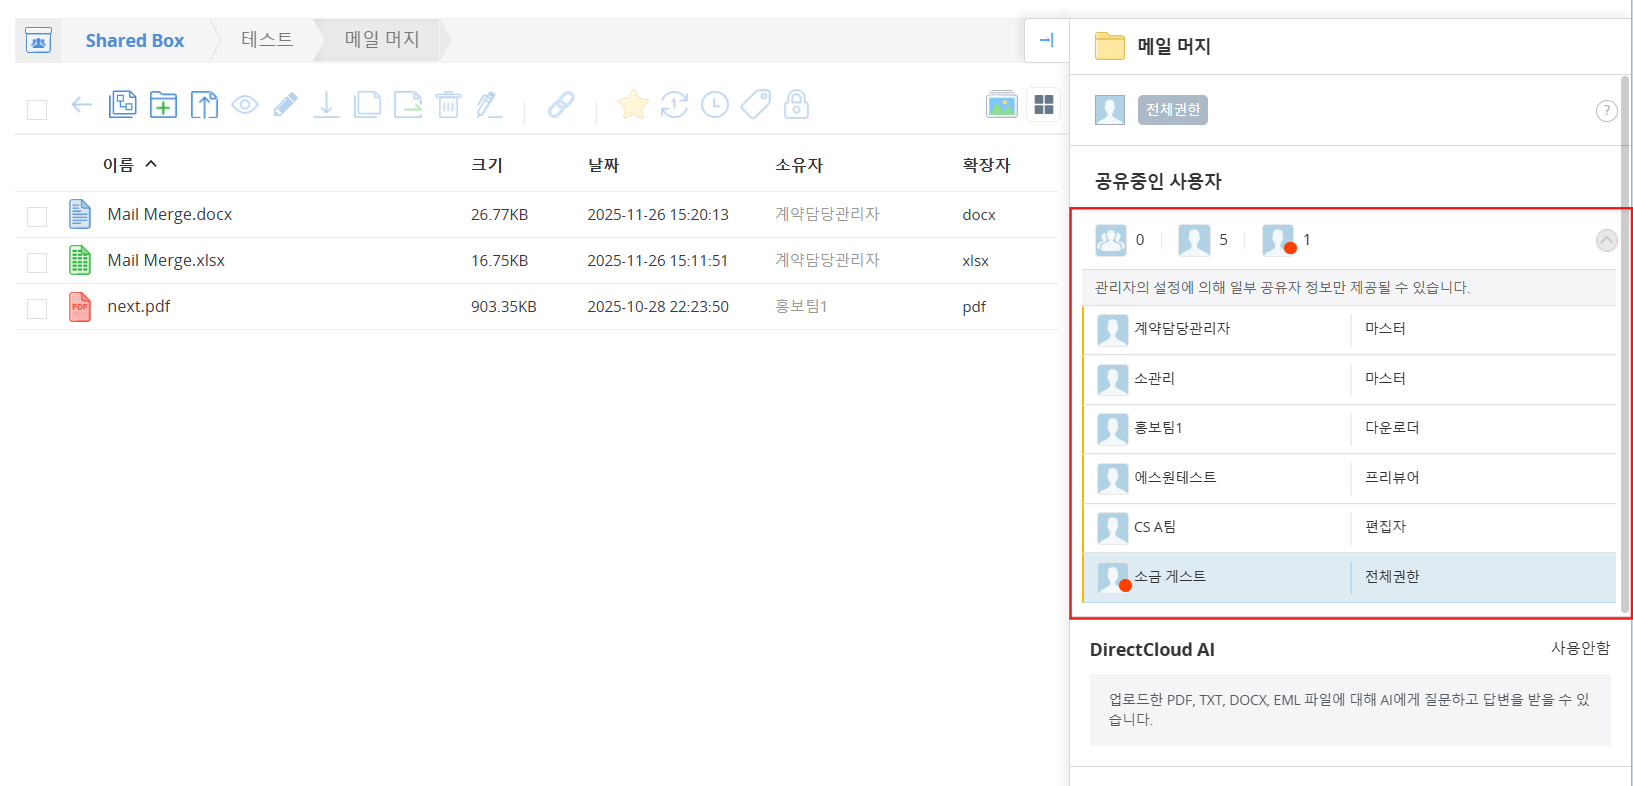
Task: Toggle the select-all checkbox in the toolbar
Action: click(x=37, y=109)
